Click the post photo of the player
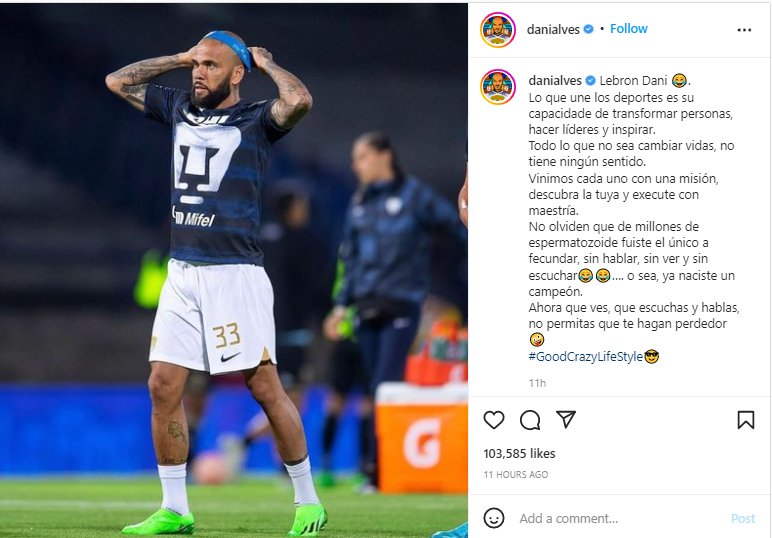Screen dimensions: 772x538 point(234,270)
